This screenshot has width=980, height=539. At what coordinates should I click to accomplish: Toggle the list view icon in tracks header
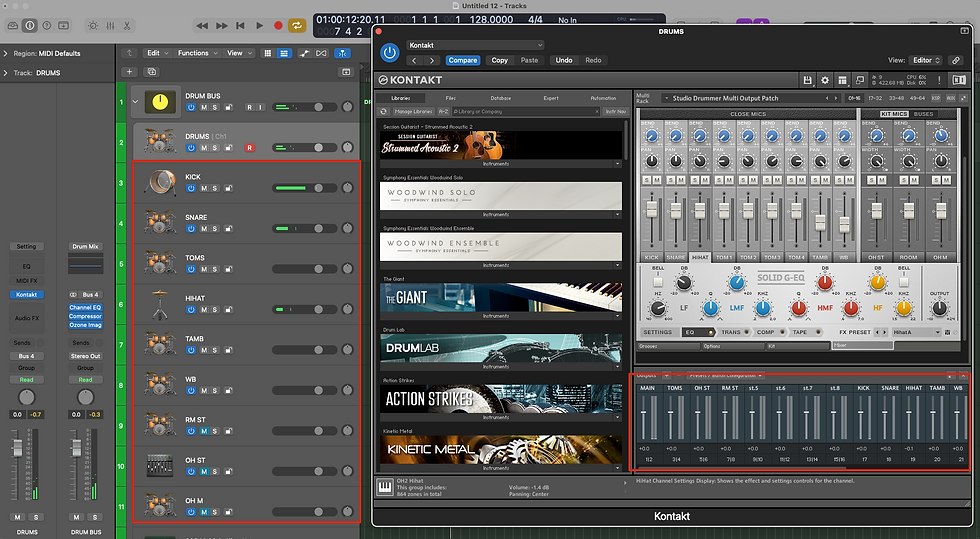tap(284, 53)
